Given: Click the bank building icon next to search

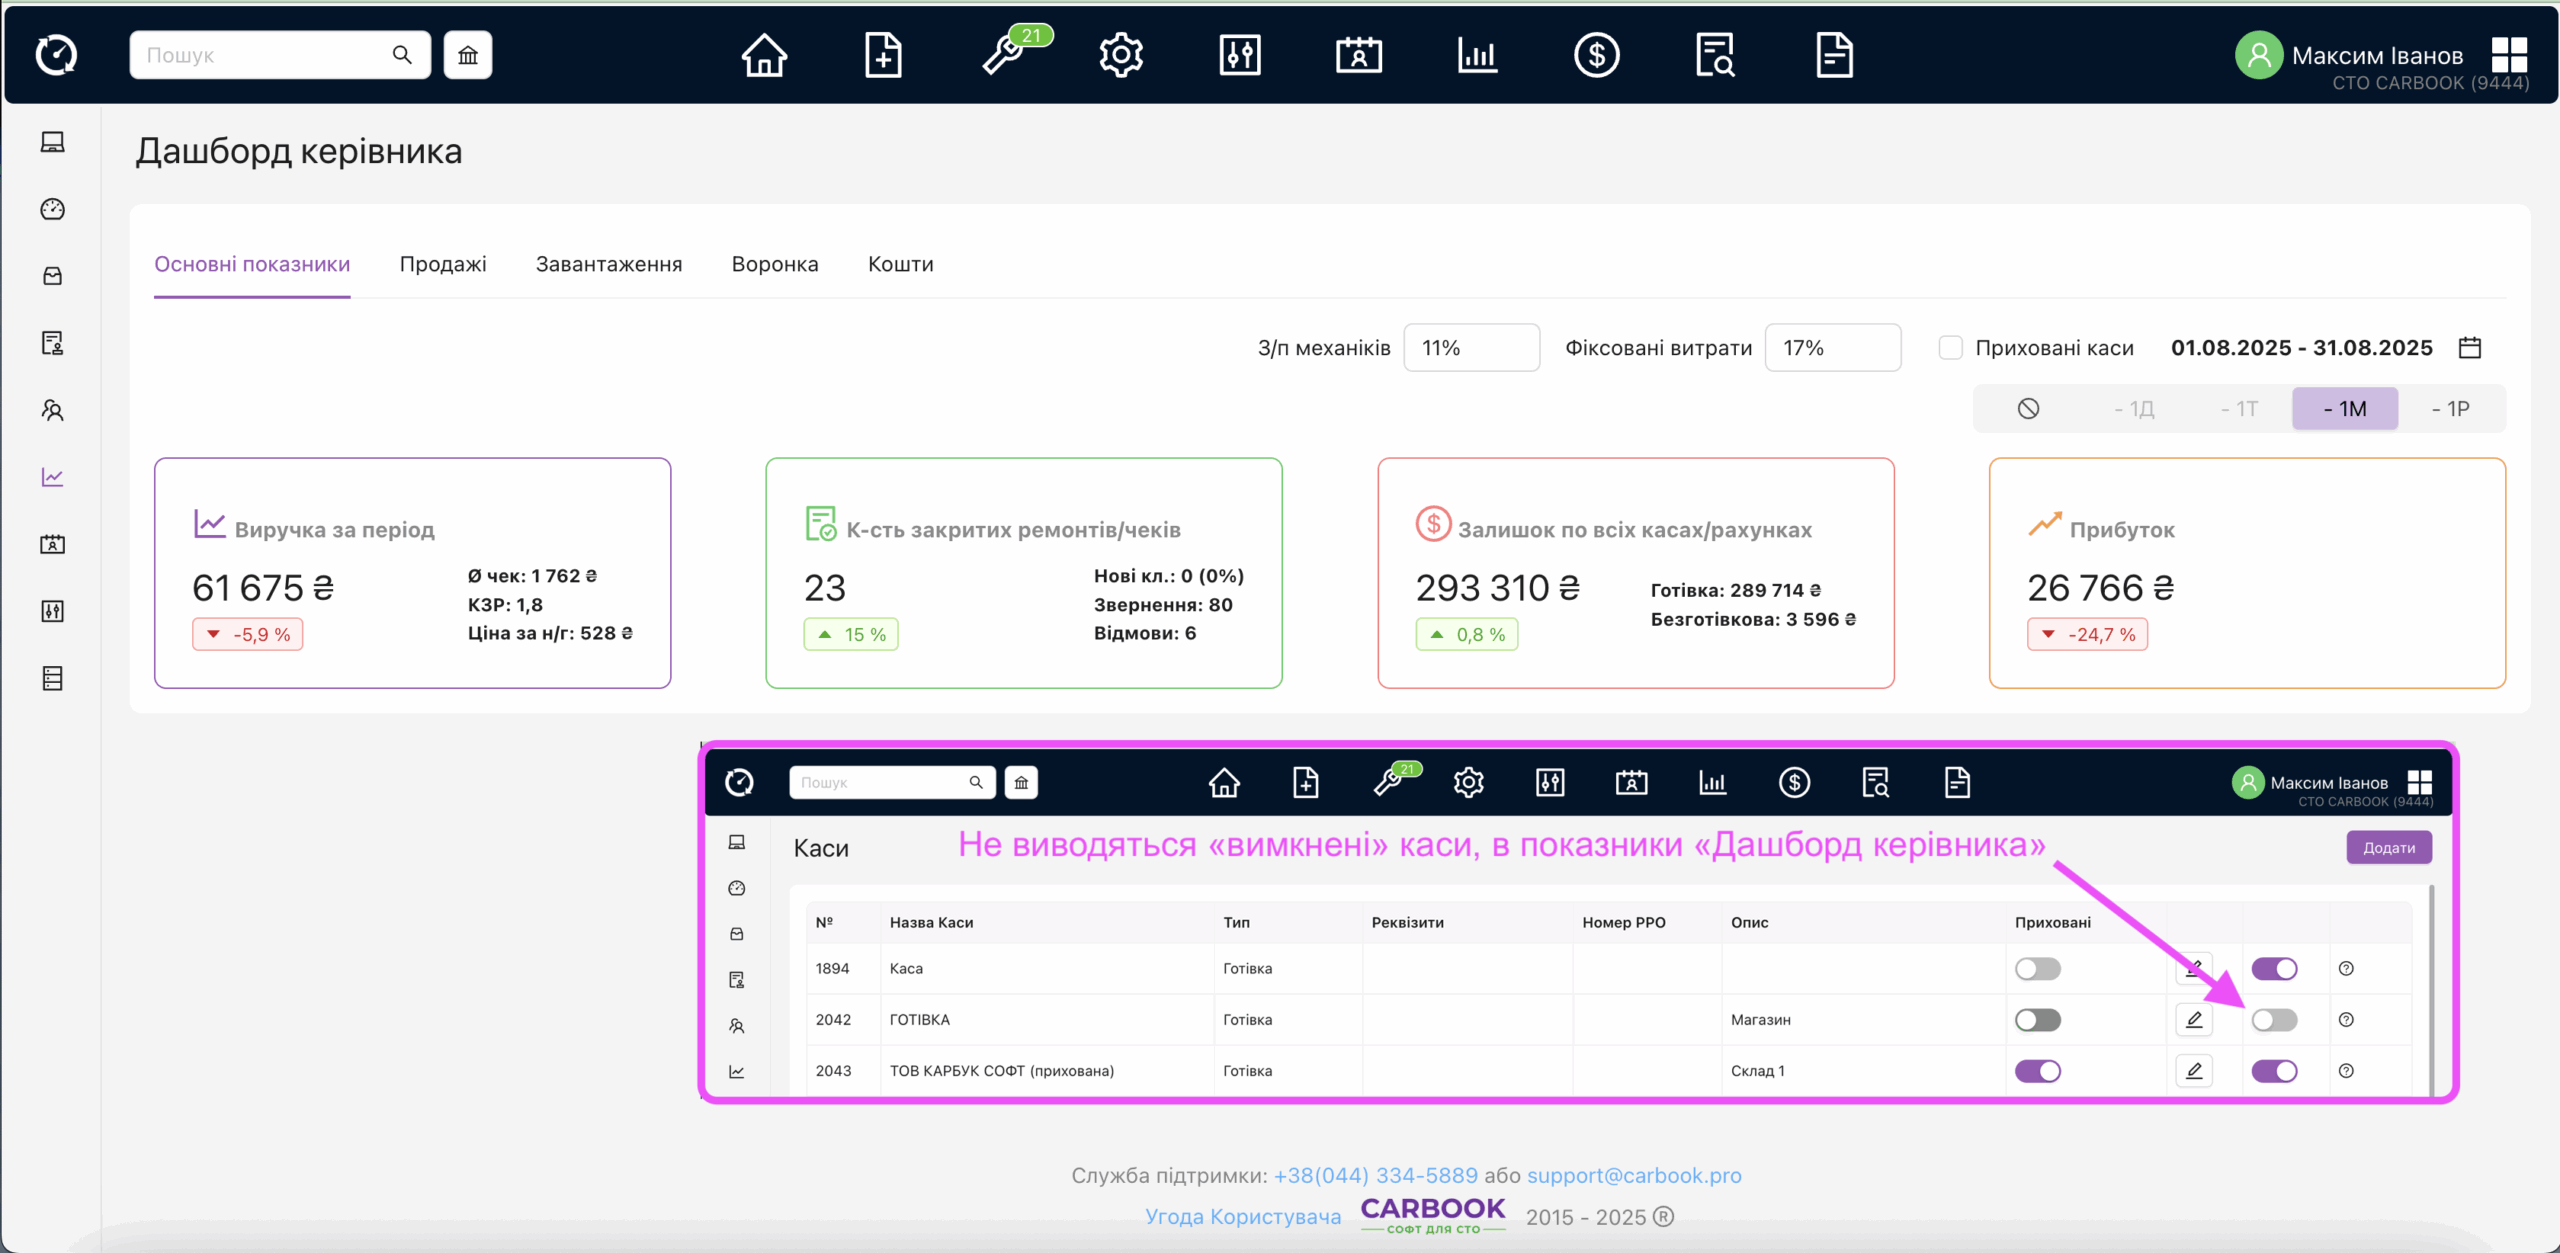Looking at the screenshot, I should pyautogui.click(x=468, y=55).
